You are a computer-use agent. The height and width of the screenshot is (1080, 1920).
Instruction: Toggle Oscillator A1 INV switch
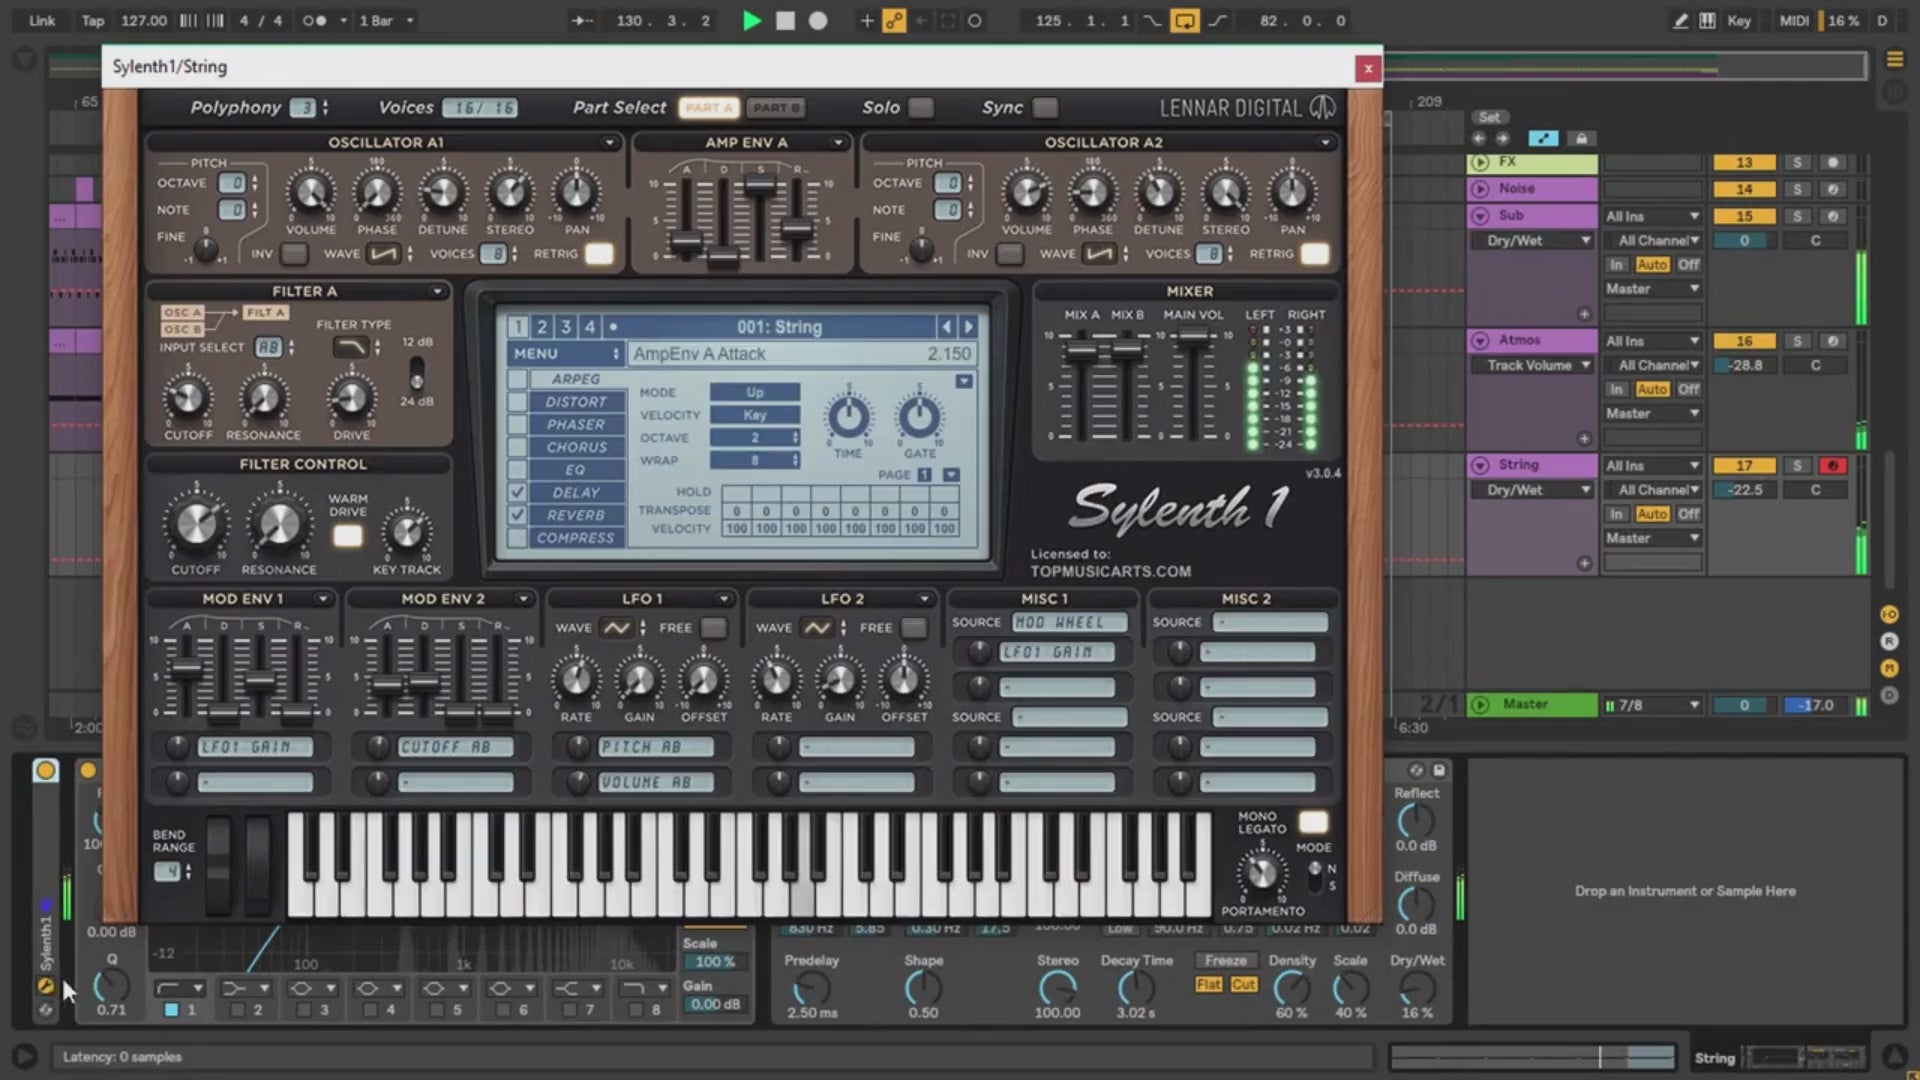(x=294, y=254)
